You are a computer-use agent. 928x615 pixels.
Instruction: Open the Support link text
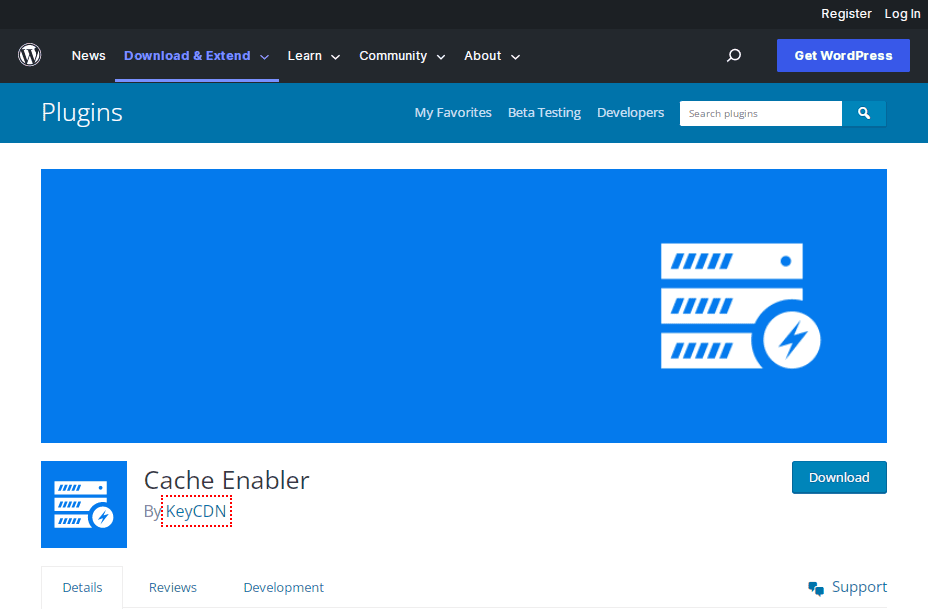tap(859, 587)
